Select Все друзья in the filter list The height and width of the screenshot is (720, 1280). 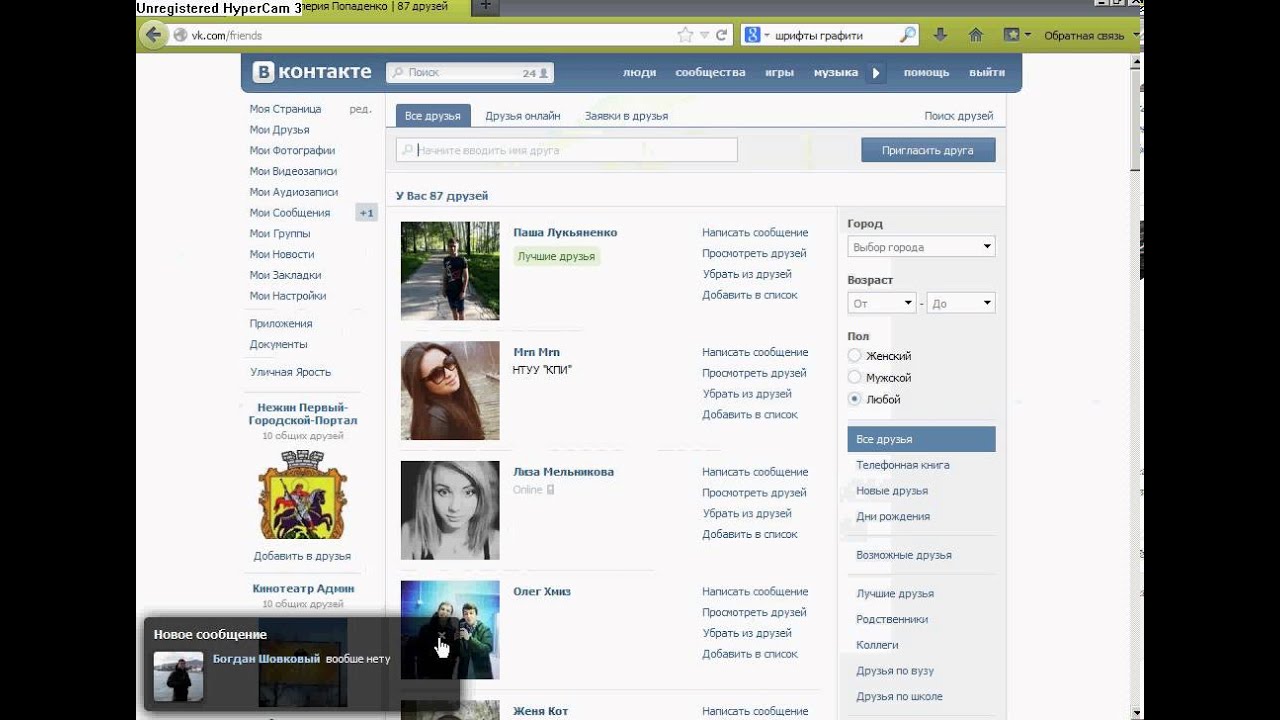pos(921,439)
